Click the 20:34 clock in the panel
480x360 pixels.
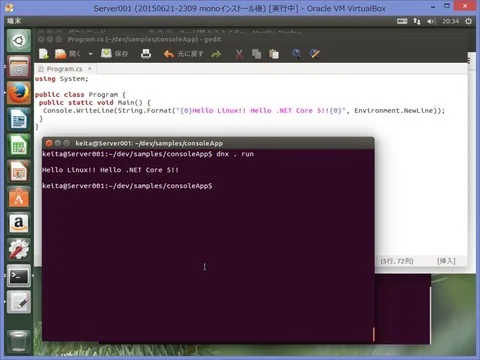click(x=450, y=21)
